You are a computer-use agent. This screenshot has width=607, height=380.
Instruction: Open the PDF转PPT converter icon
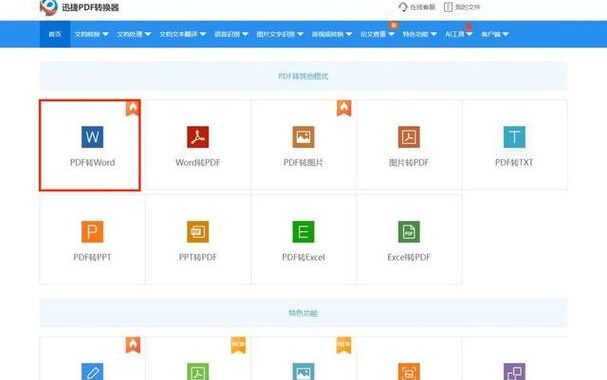coord(92,232)
